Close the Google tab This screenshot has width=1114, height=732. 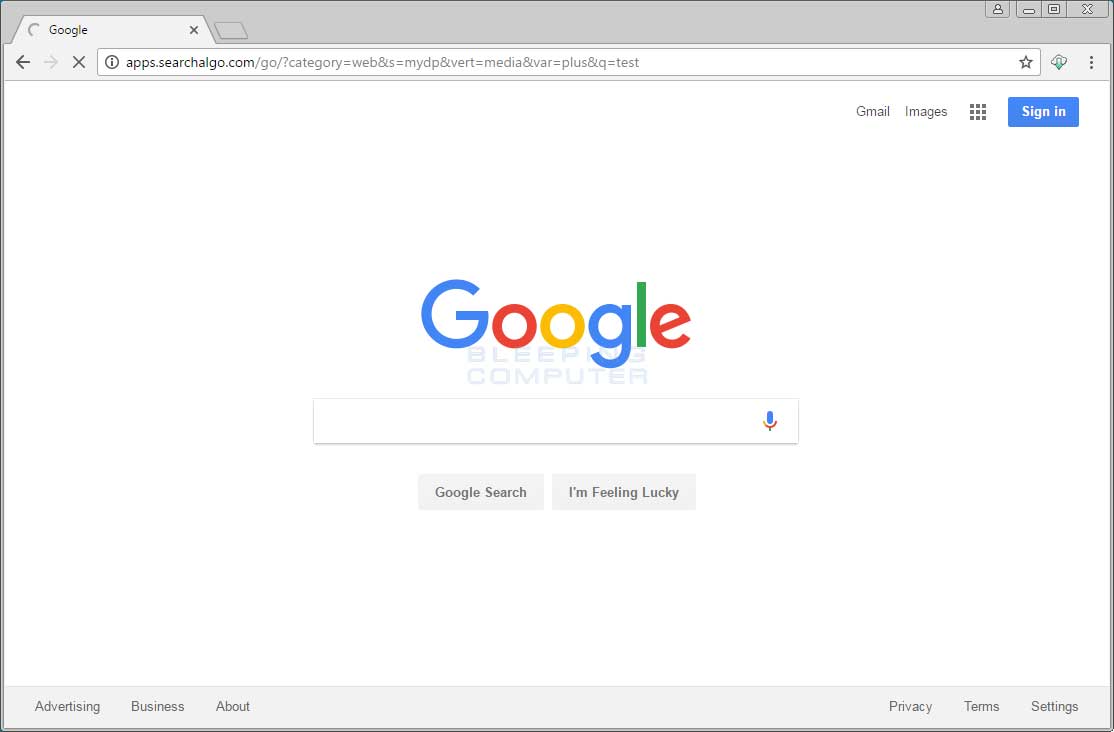[193, 30]
